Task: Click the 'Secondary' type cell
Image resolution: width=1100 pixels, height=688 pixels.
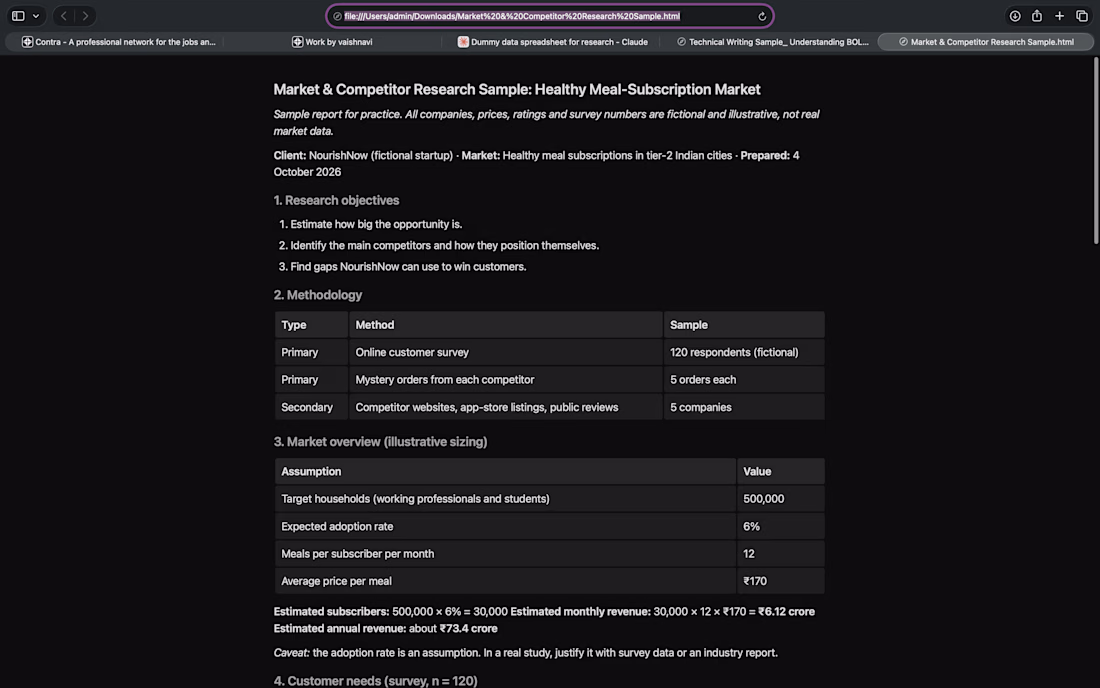Action: point(311,407)
